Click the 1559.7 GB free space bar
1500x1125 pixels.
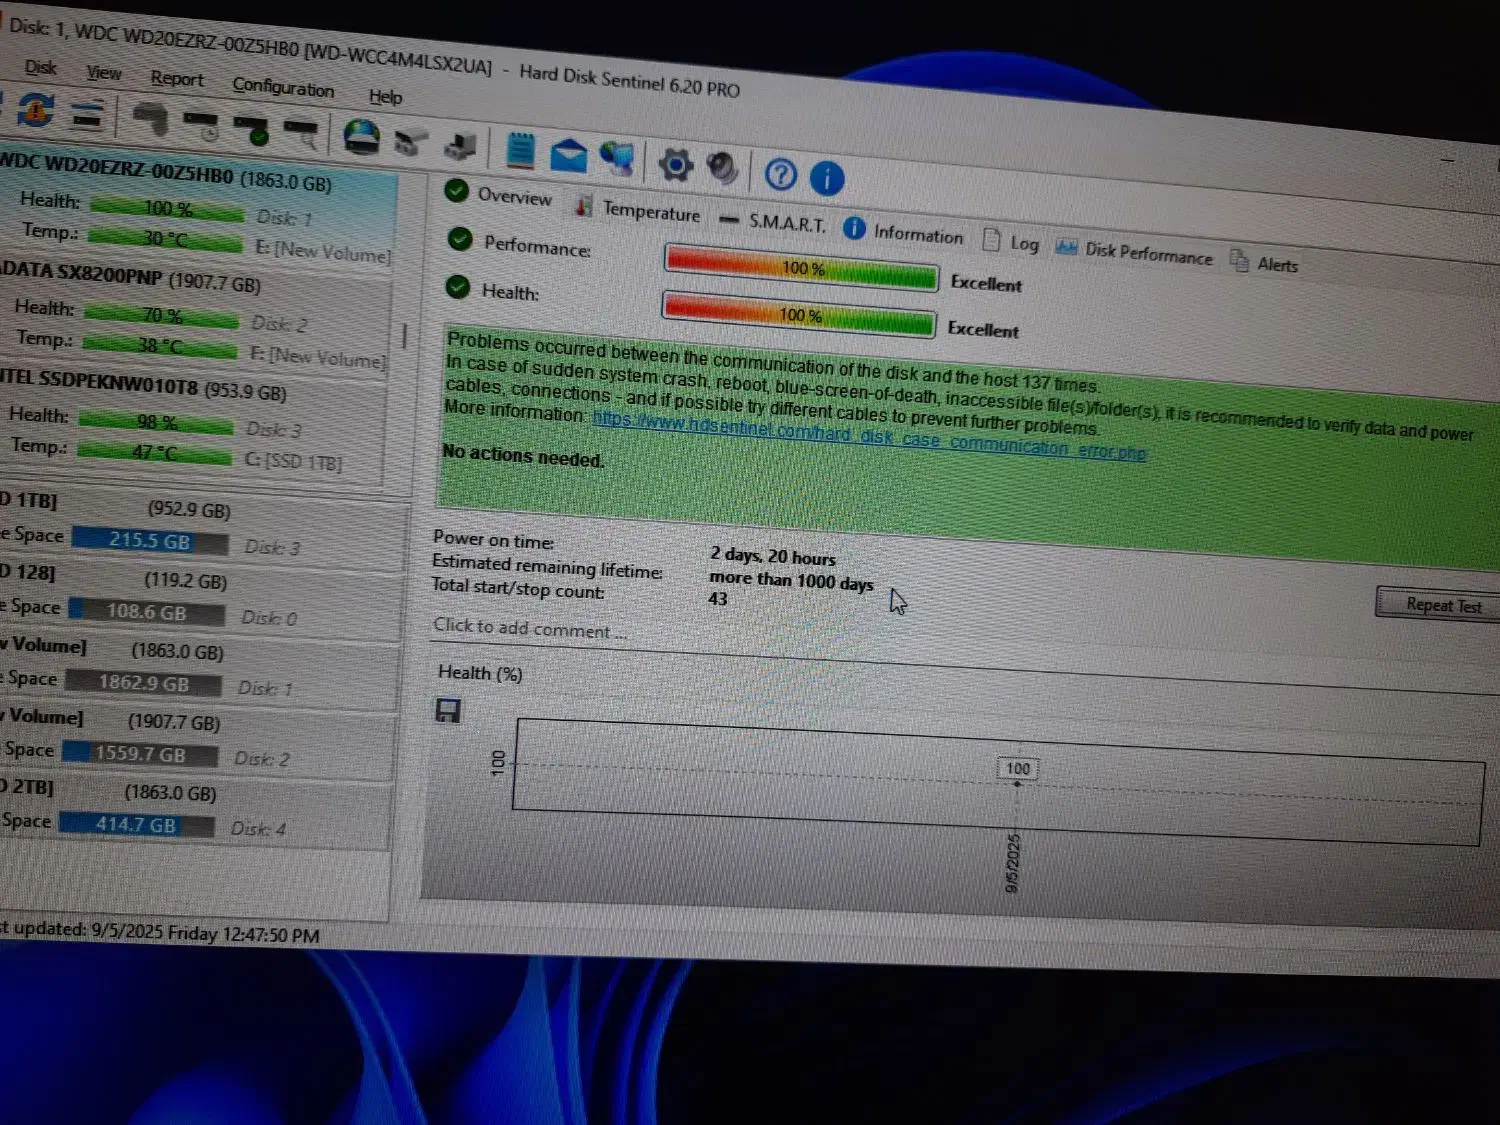coord(140,754)
